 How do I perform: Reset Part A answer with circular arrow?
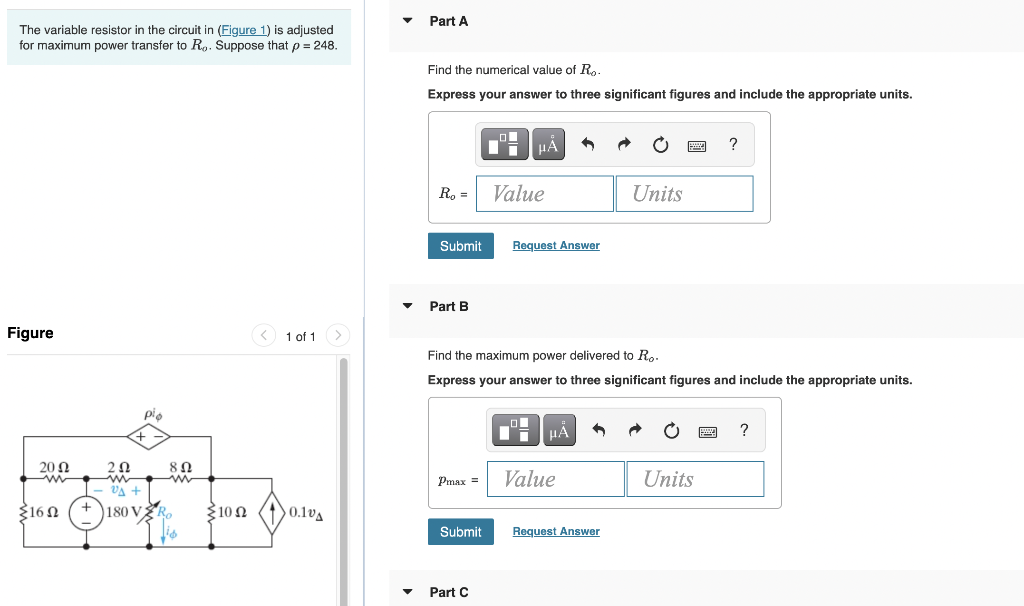point(660,144)
